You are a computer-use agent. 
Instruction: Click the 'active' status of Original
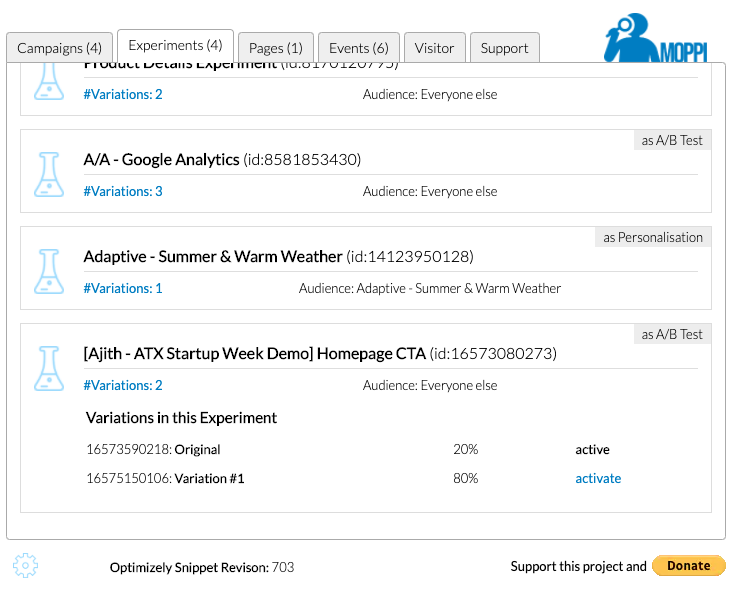[x=593, y=450]
